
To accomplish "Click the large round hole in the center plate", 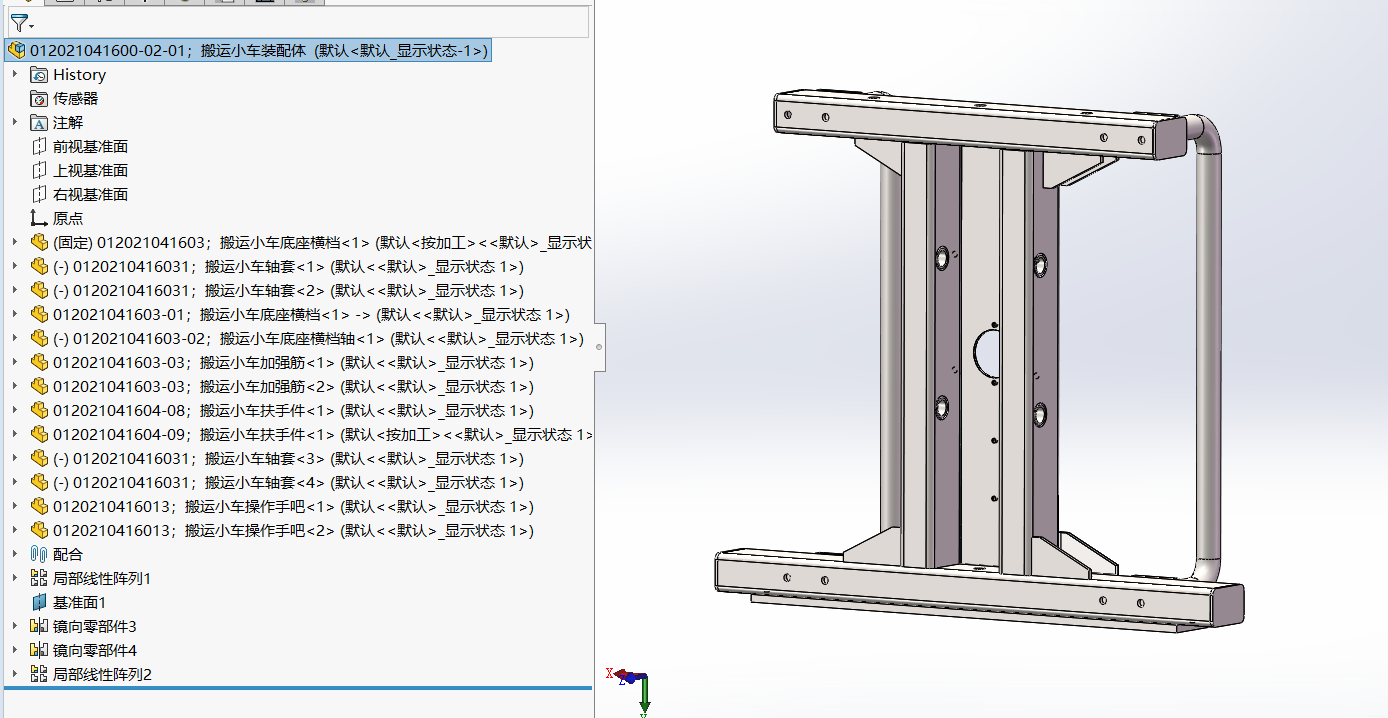I will [x=987, y=353].
